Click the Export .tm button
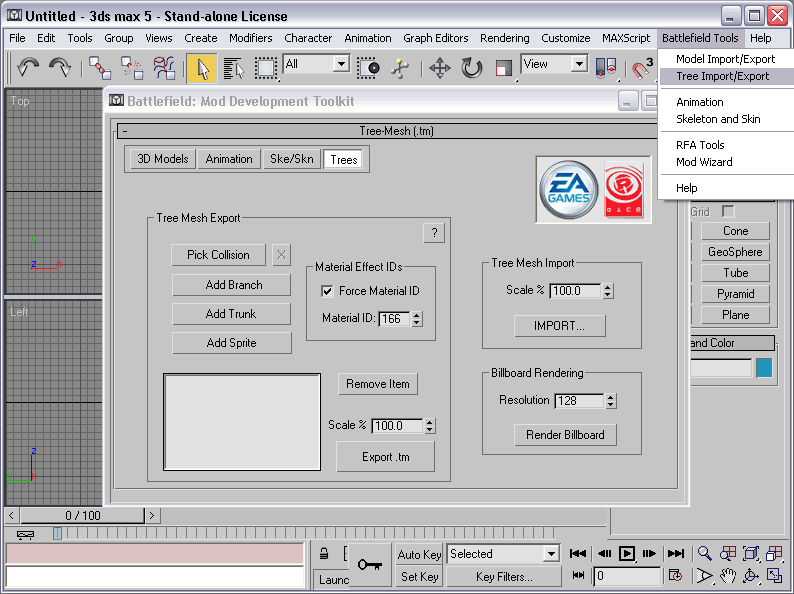Image resolution: width=794 pixels, height=594 pixels. point(385,457)
